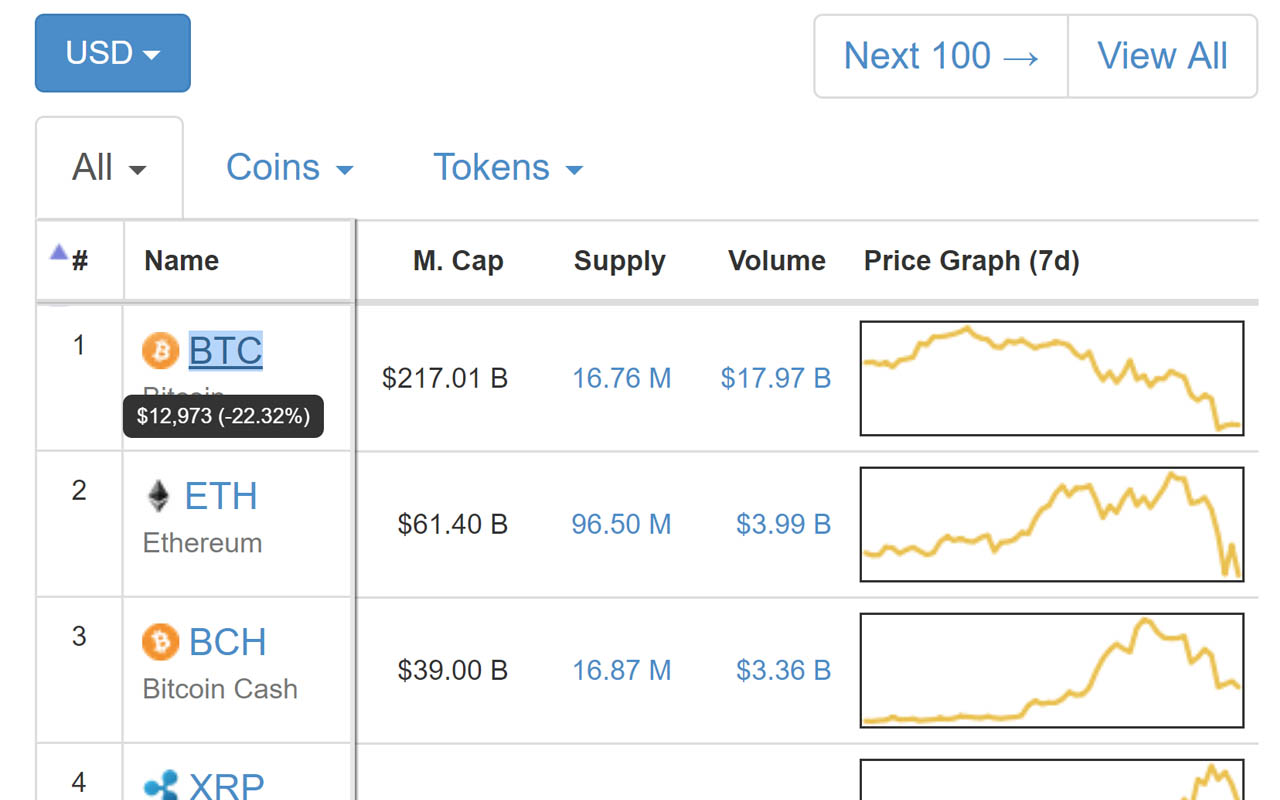Sort by the # rank column
The height and width of the screenshot is (800, 1280).
pyautogui.click(x=80, y=261)
